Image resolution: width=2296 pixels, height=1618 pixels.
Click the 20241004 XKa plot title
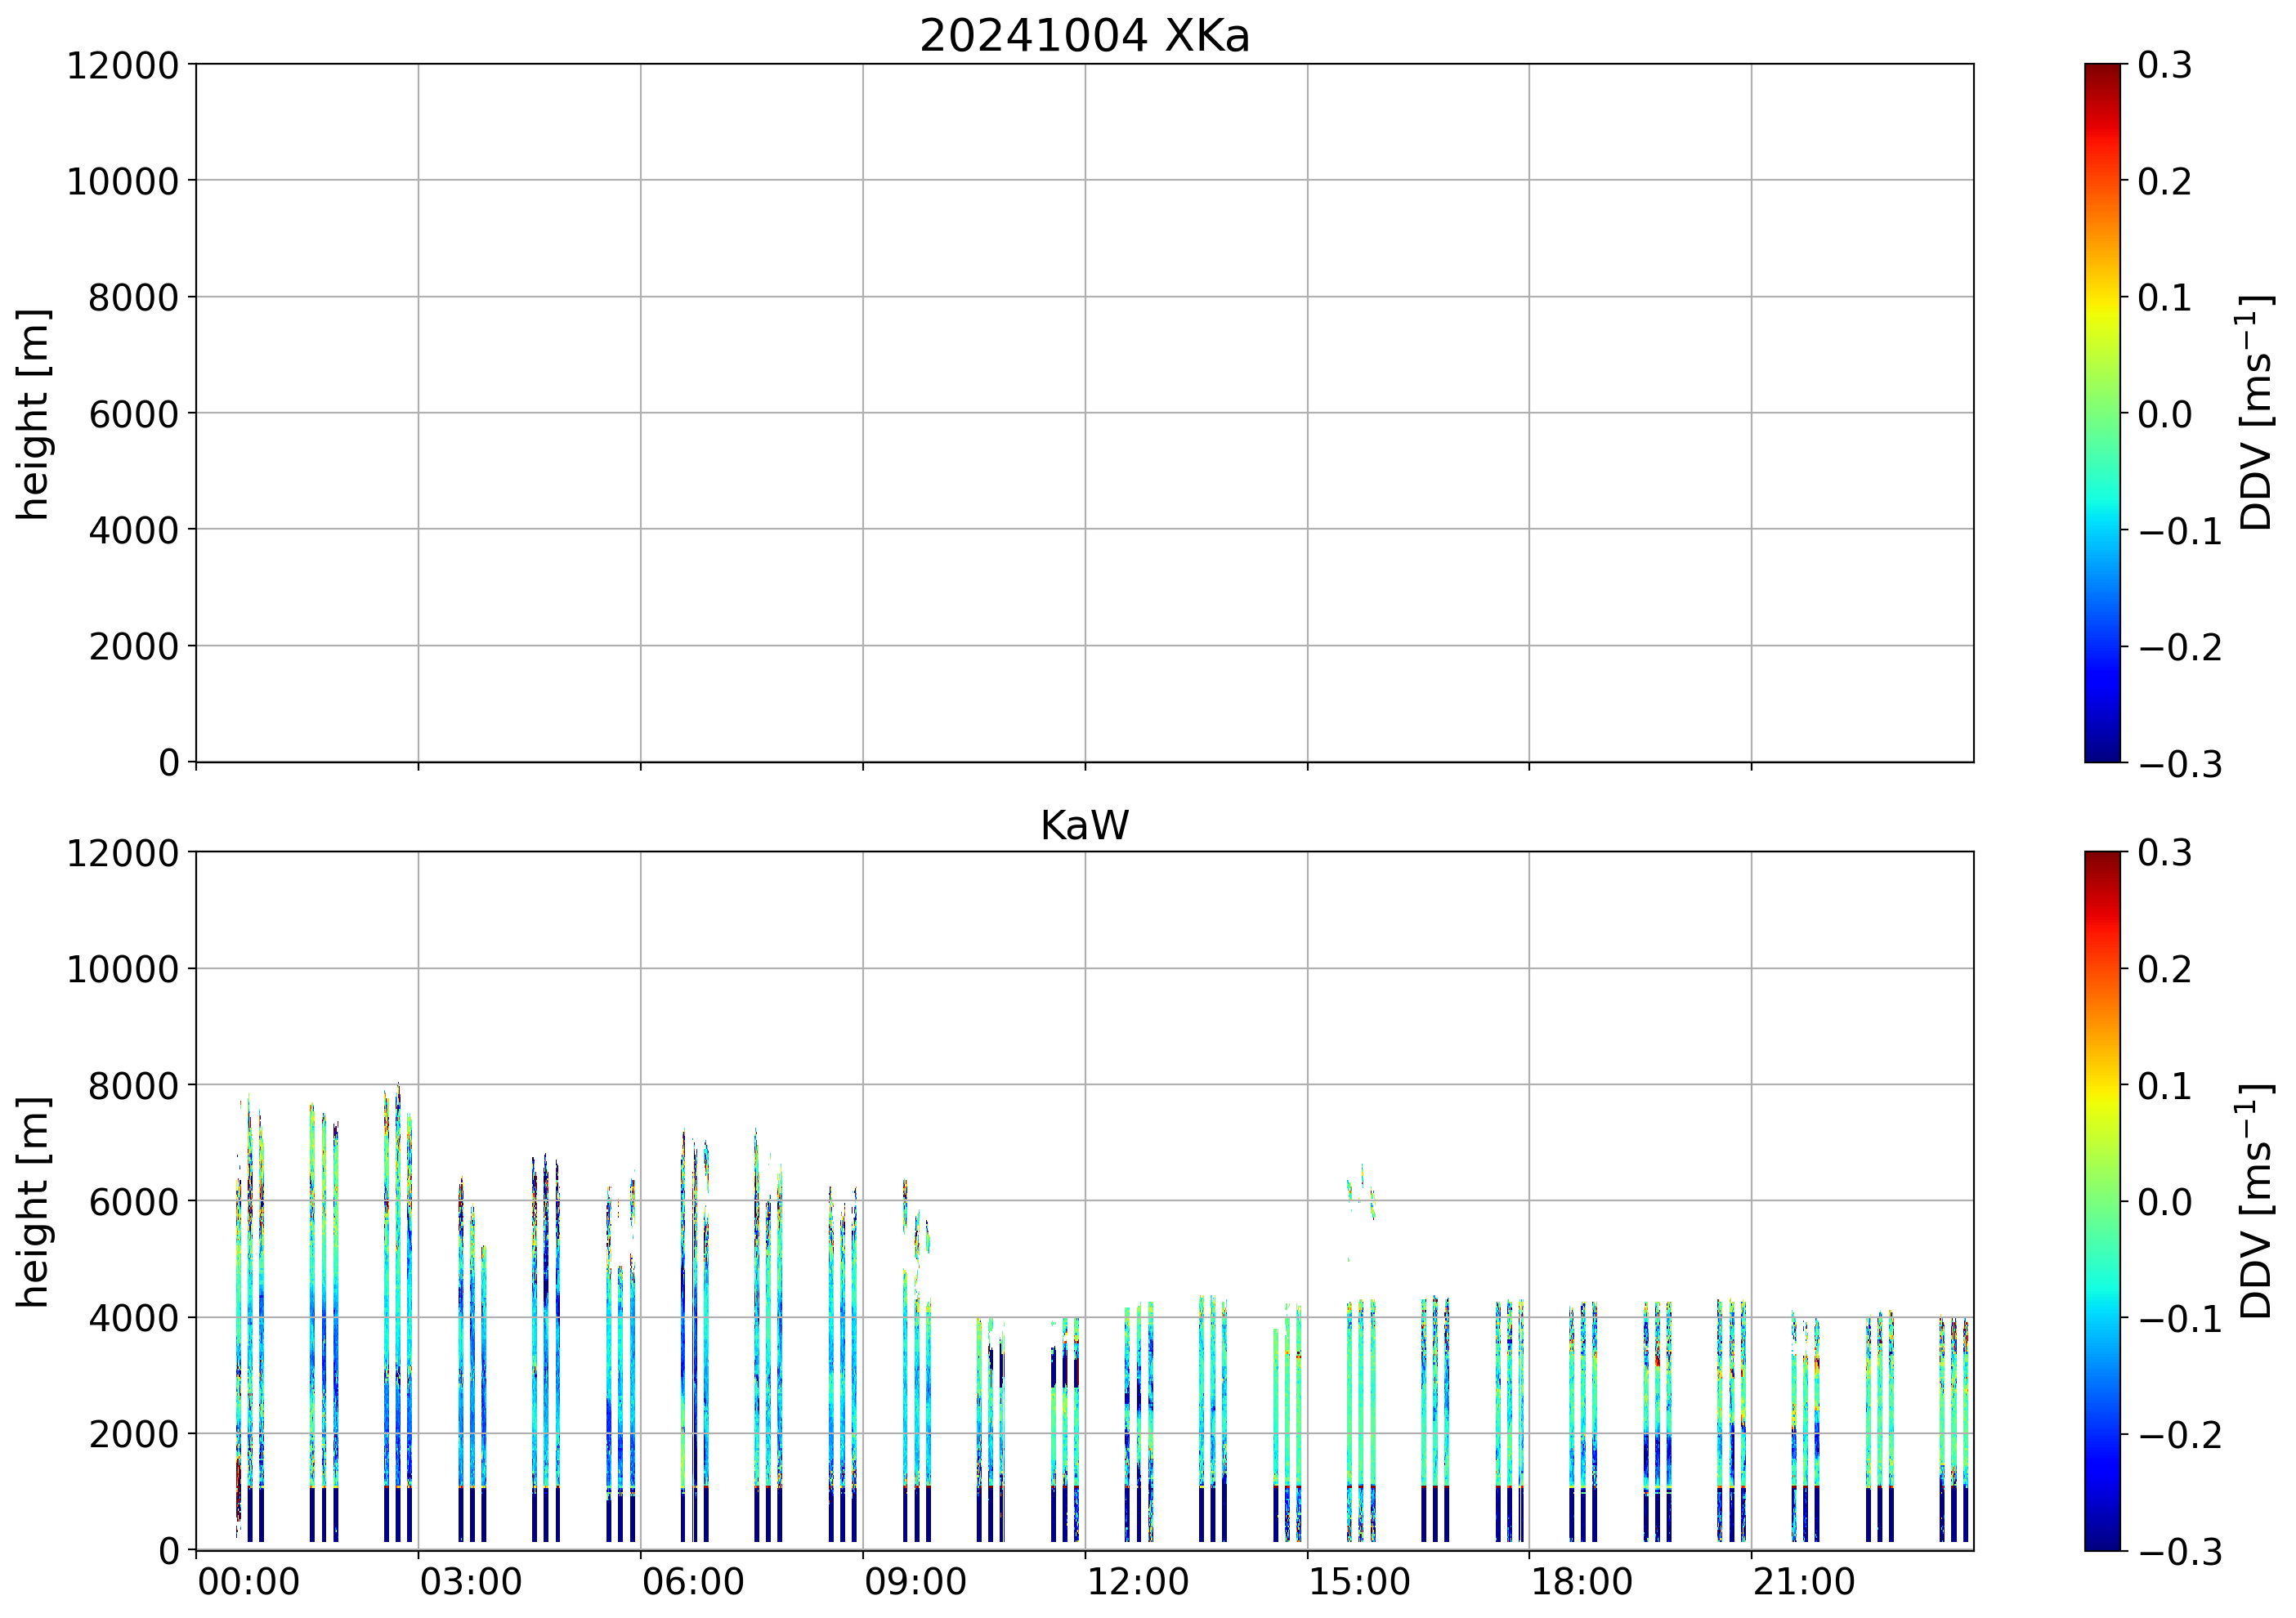point(1084,37)
